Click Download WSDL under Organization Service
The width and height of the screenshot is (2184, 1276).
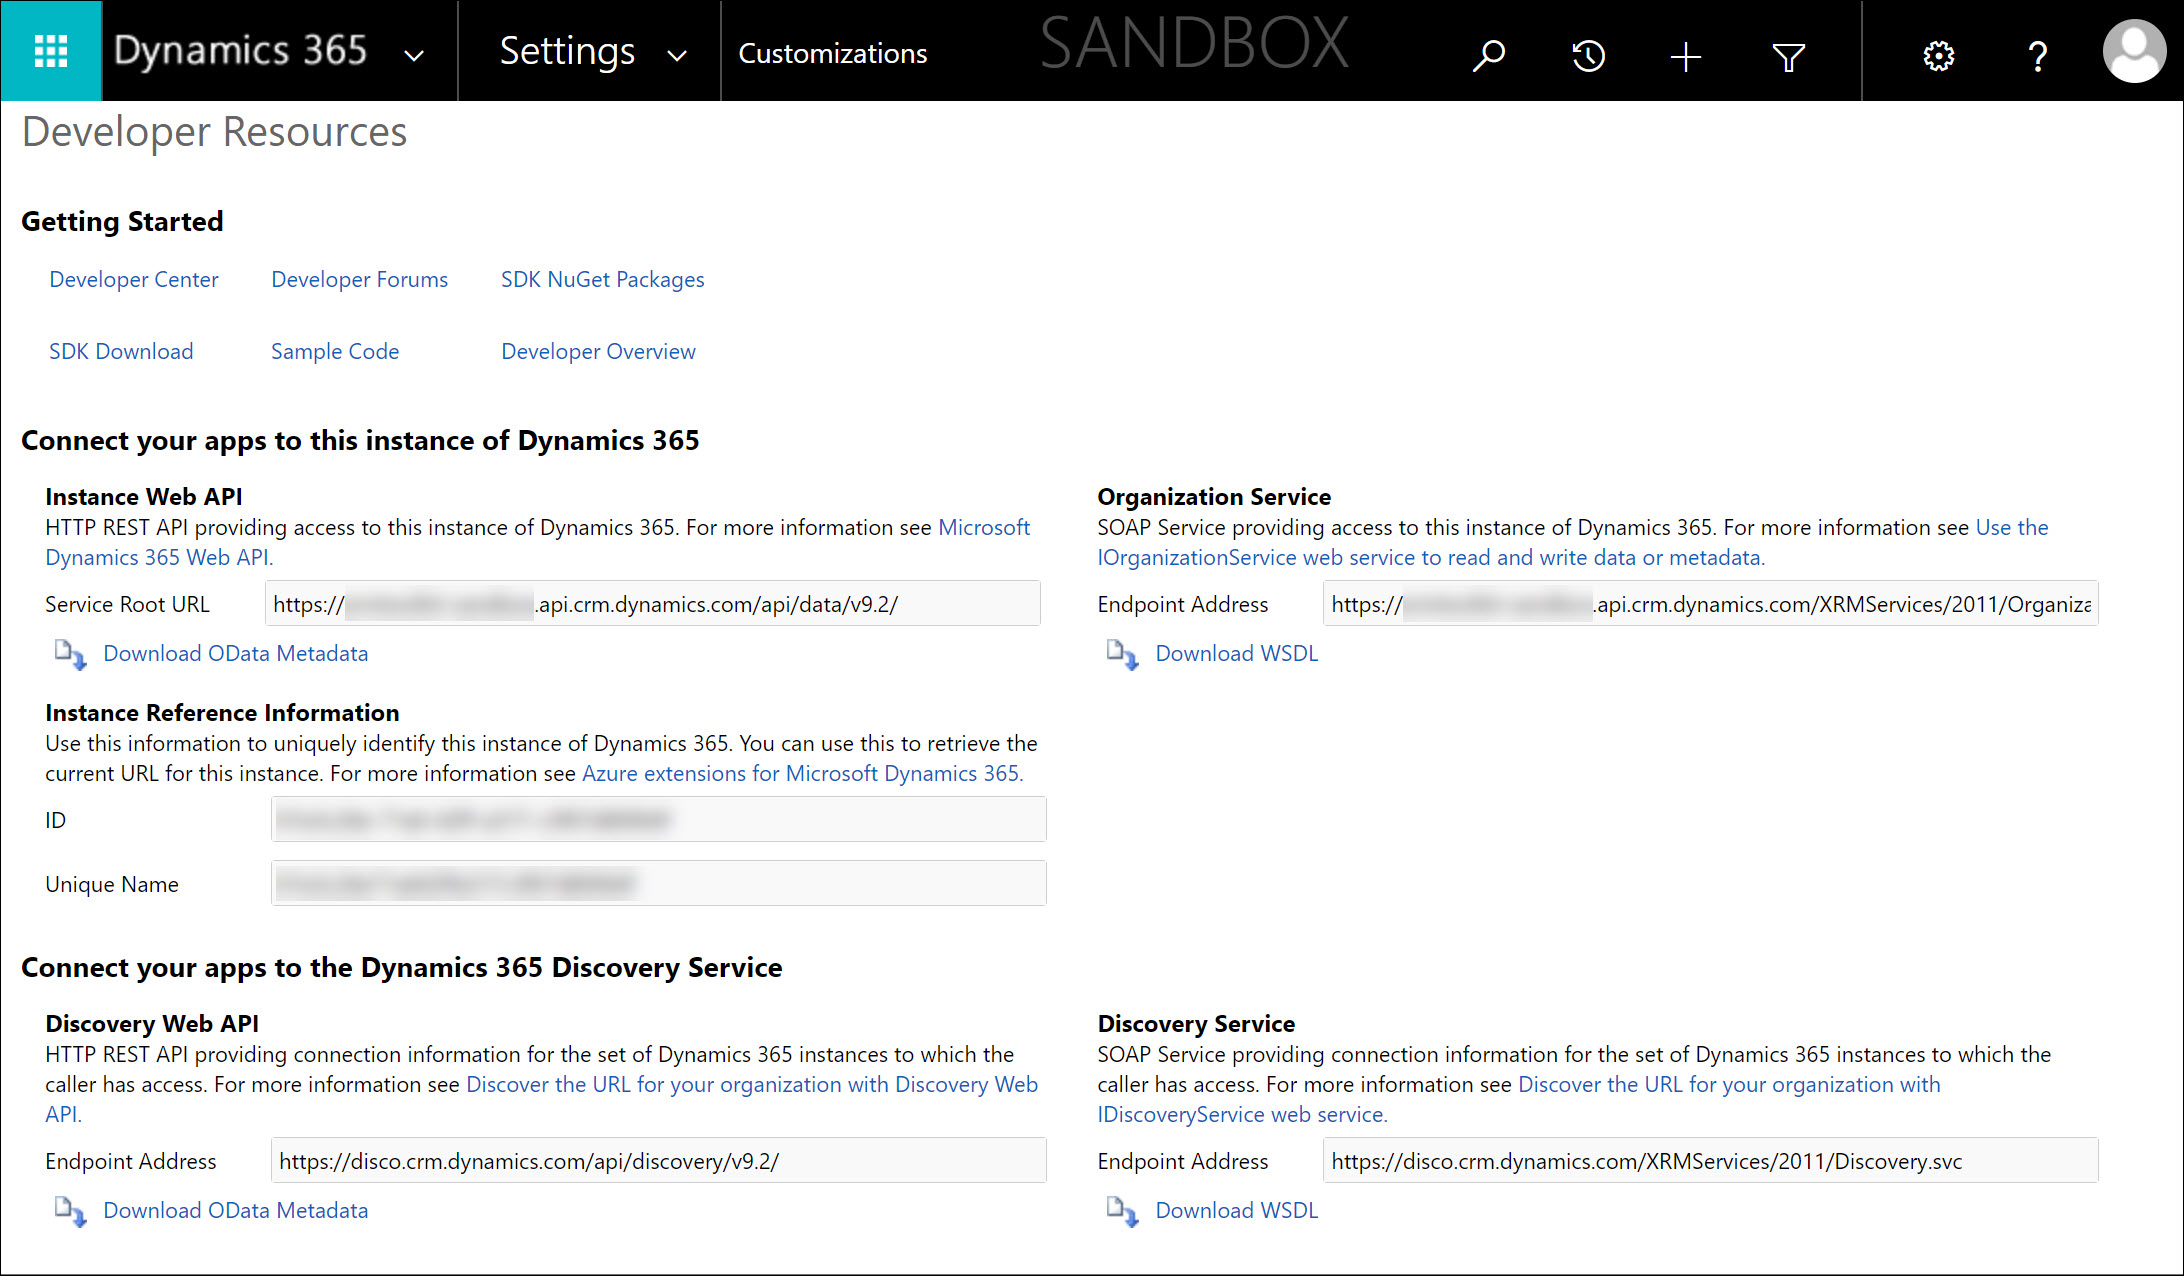[1237, 654]
